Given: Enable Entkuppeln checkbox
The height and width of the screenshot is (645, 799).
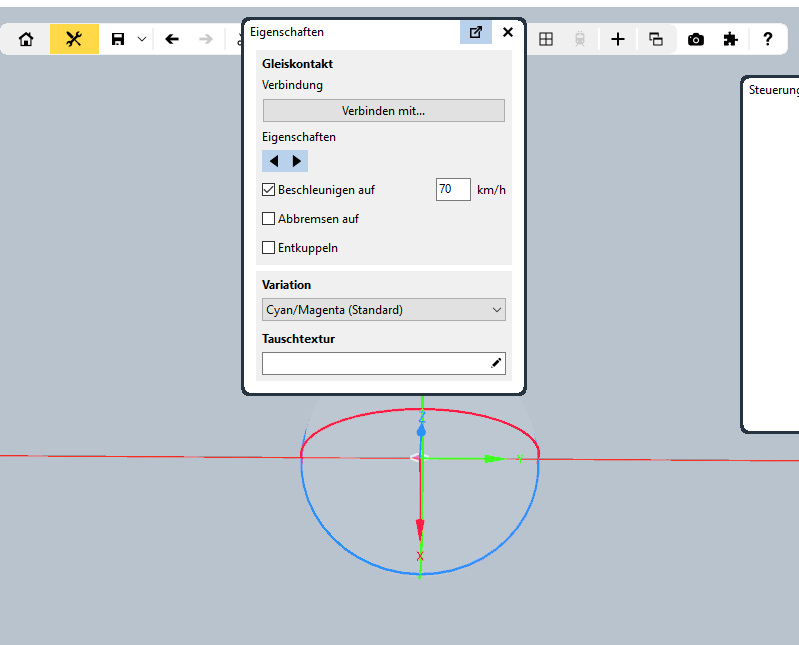Looking at the screenshot, I should click(269, 248).
